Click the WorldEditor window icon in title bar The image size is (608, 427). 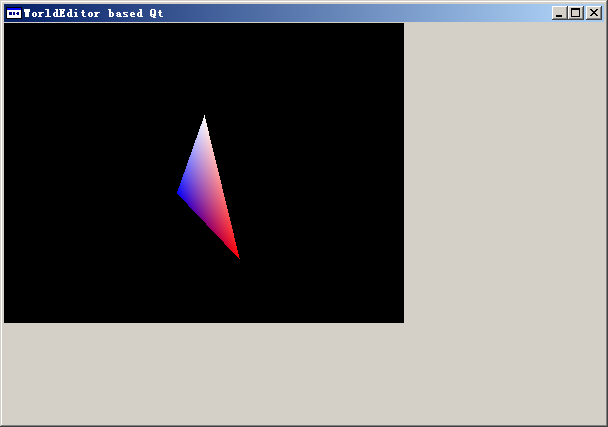[14, 14]
